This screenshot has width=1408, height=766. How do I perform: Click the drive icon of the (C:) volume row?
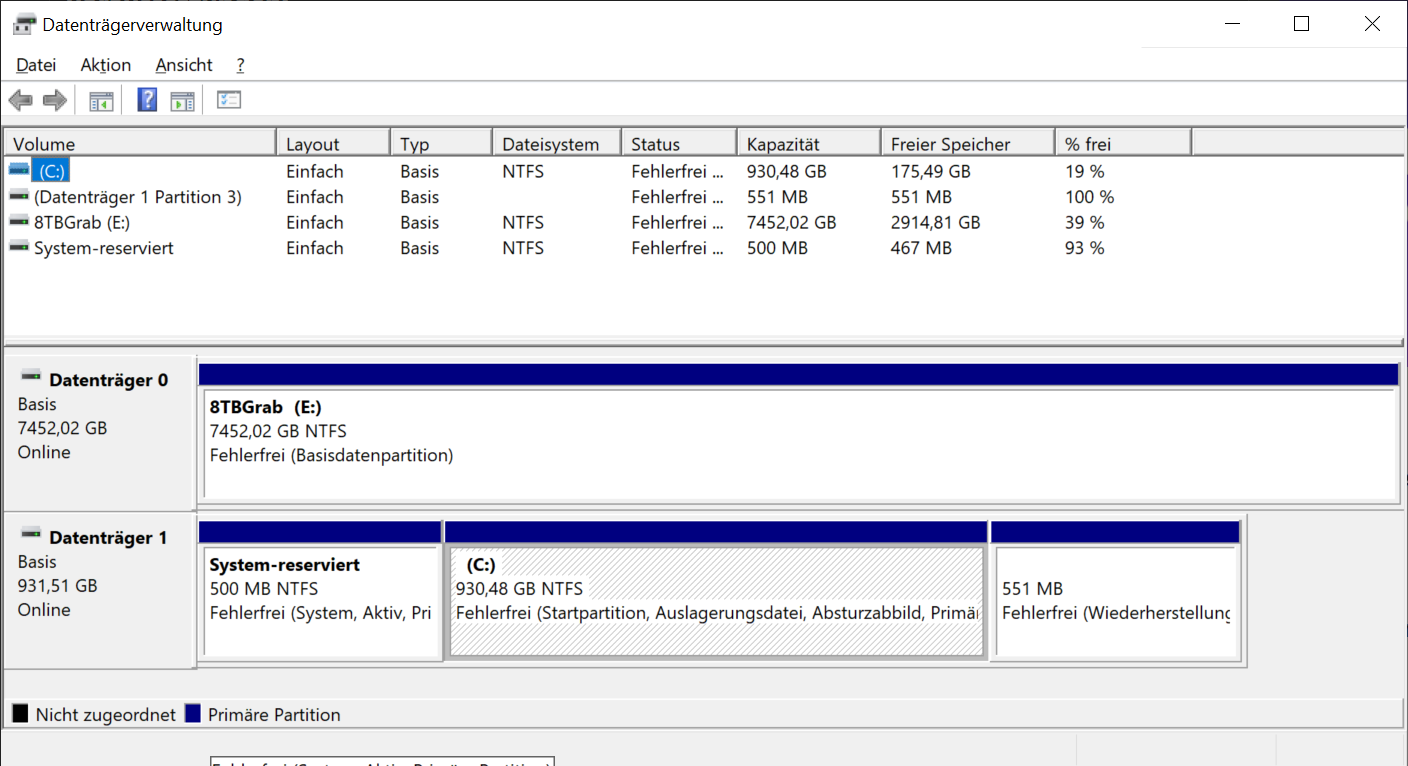(19, 171)
